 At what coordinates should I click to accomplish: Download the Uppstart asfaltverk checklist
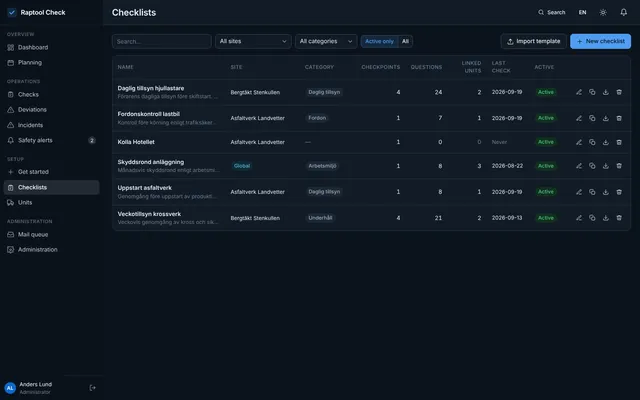pos(606,192)
